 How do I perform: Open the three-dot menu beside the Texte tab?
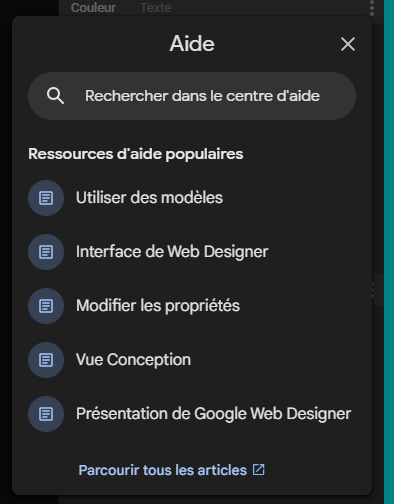[x=372, y=8]
